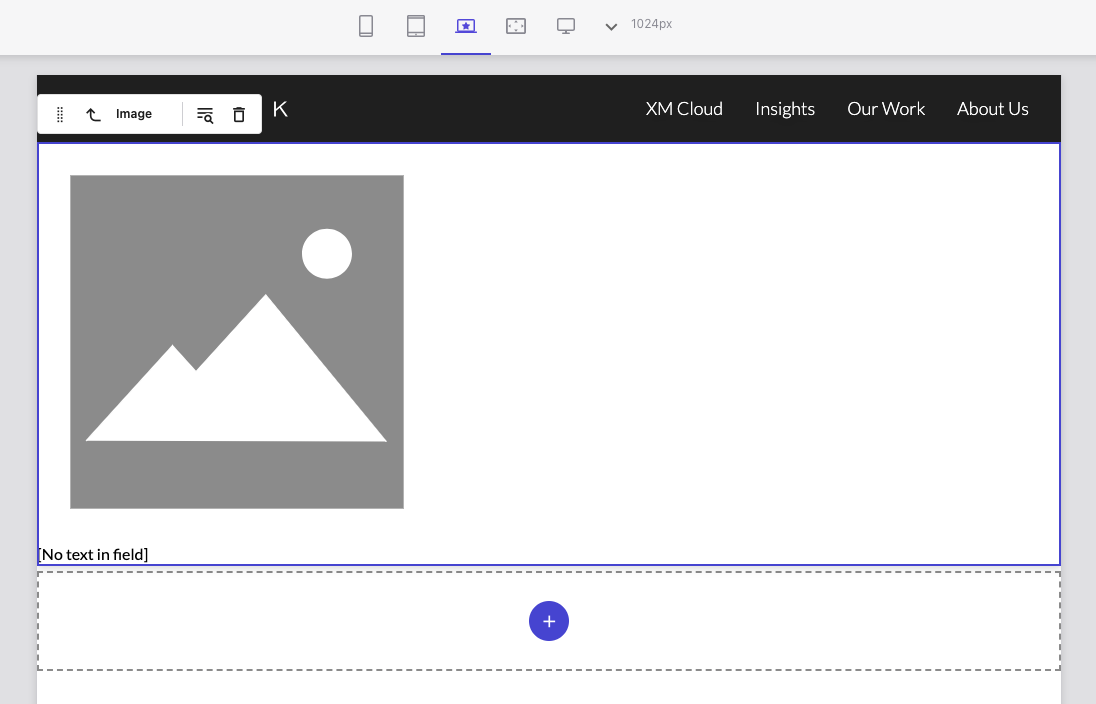Delete the Image component via trash icon
Screen dimensions: 1096x704
coord(239,114)
